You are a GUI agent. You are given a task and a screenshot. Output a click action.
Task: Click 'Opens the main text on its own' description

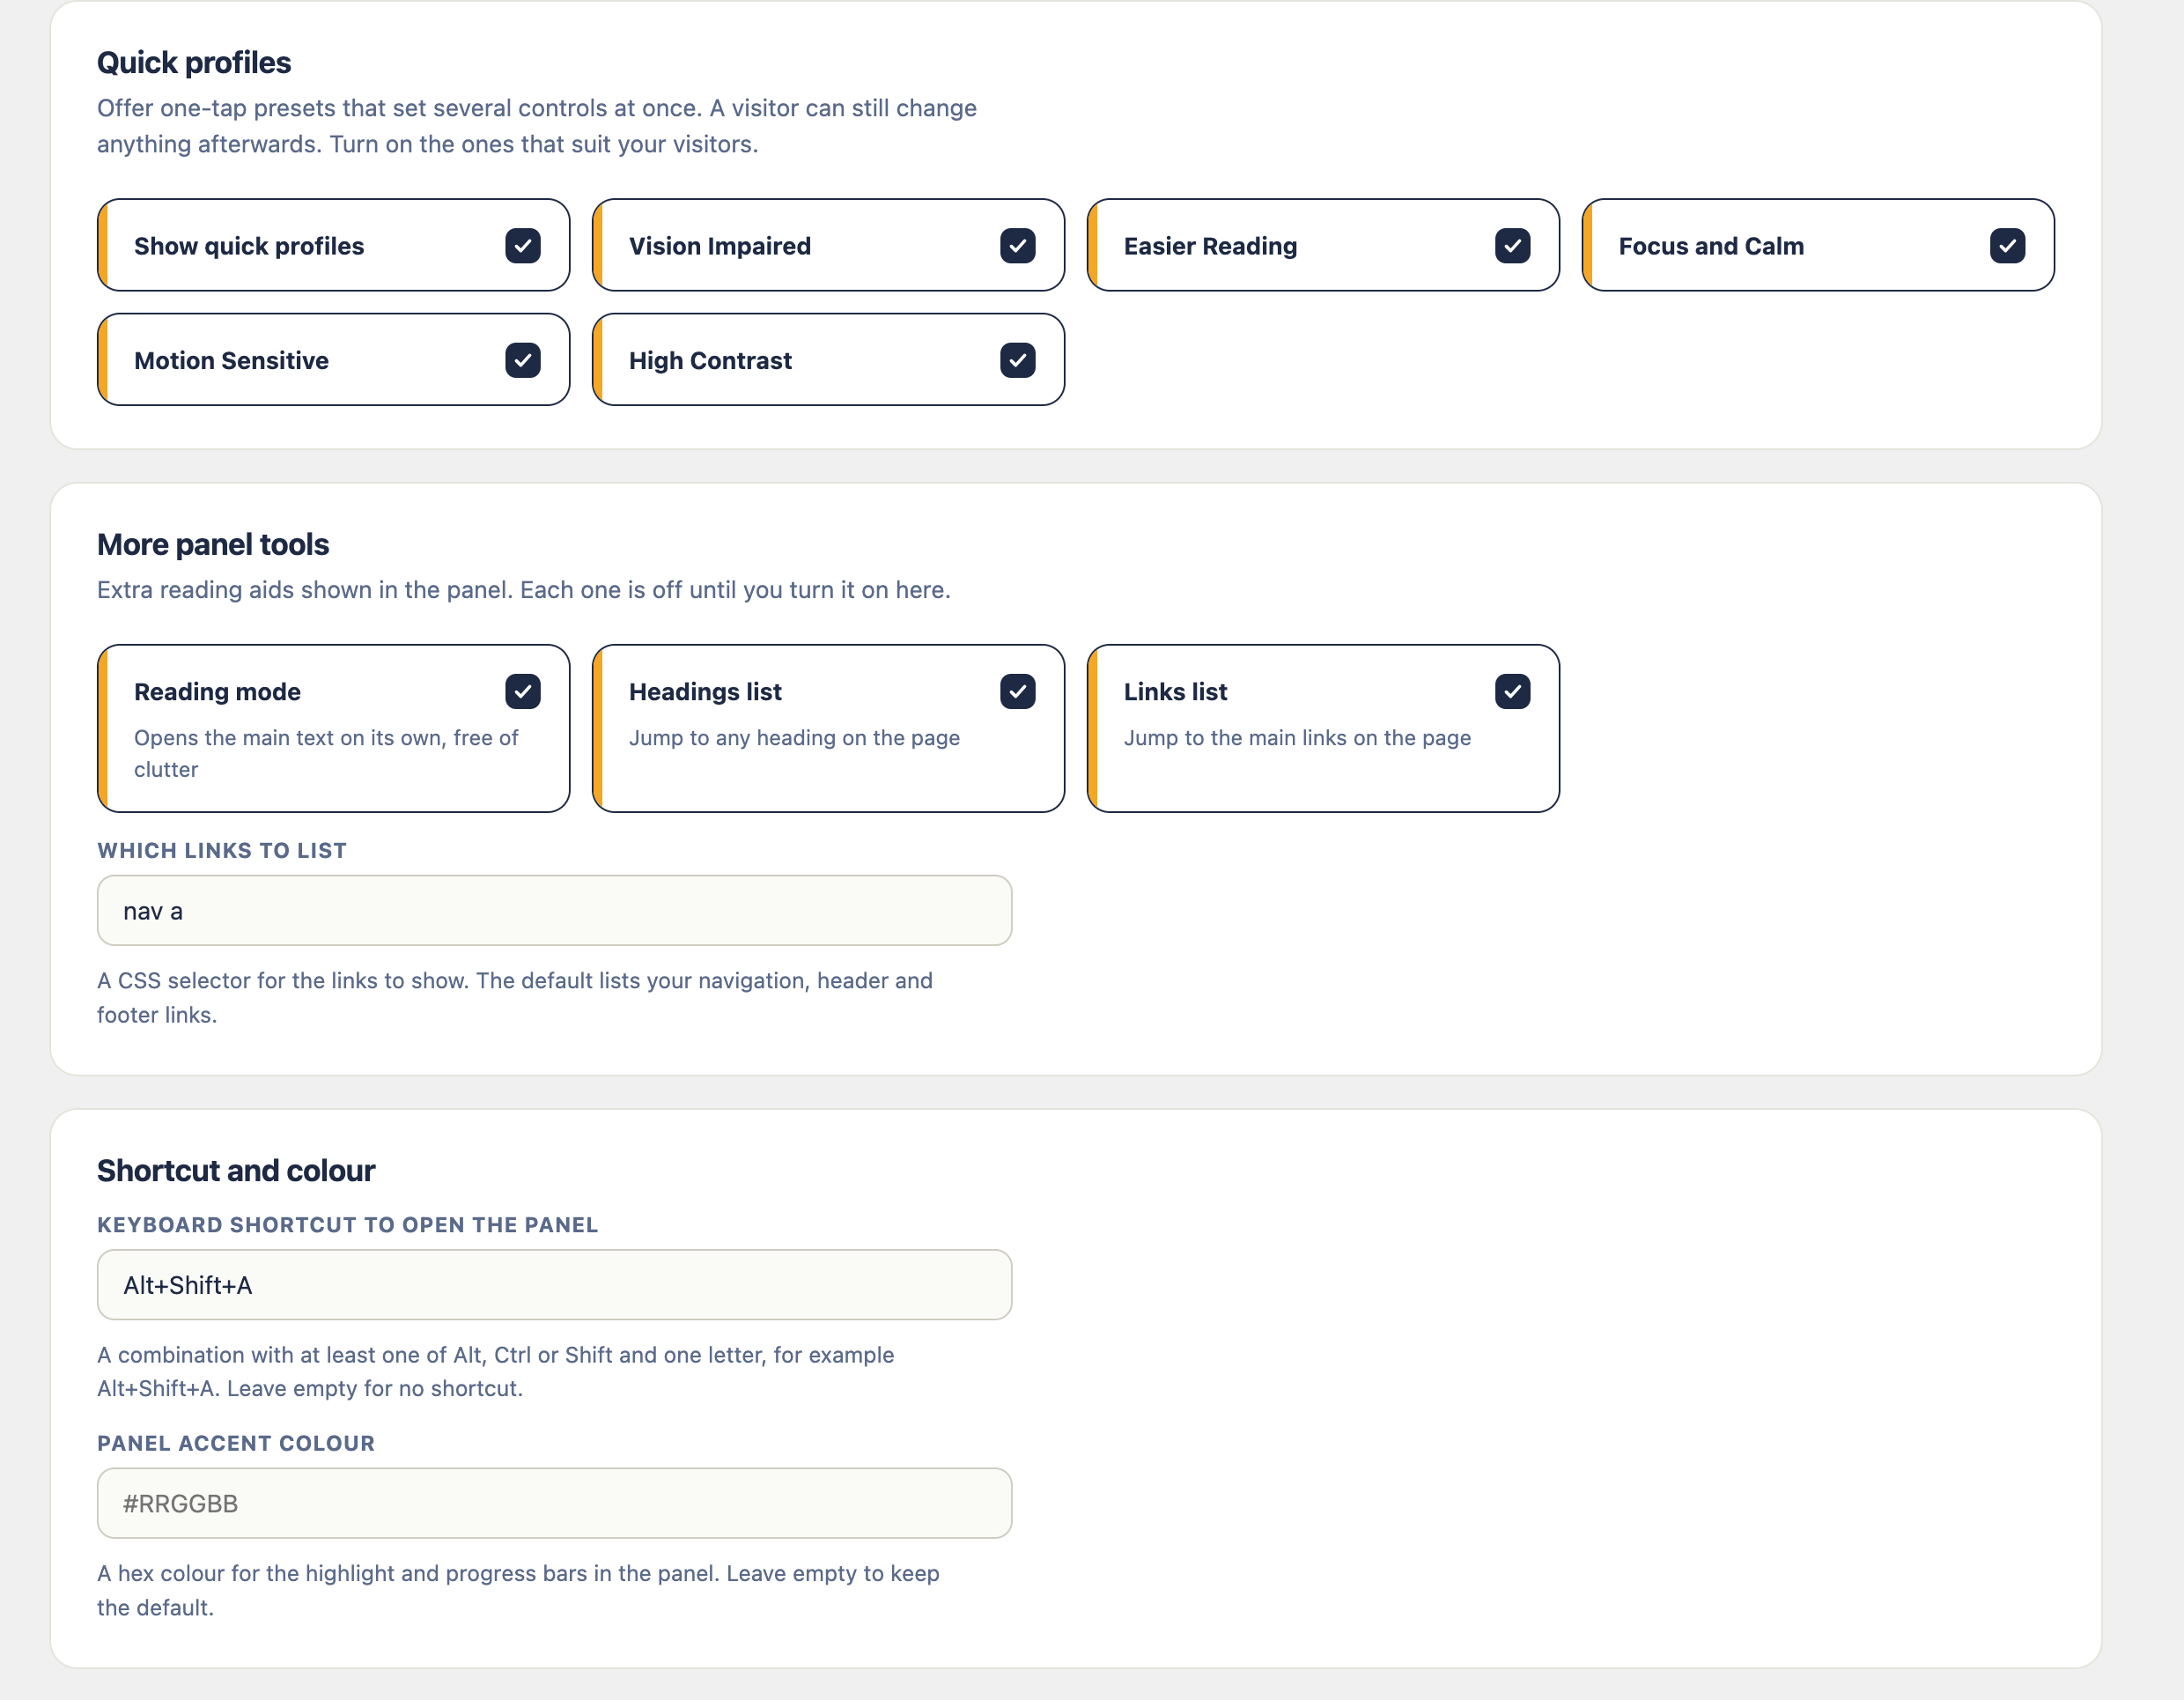[326, 754]
